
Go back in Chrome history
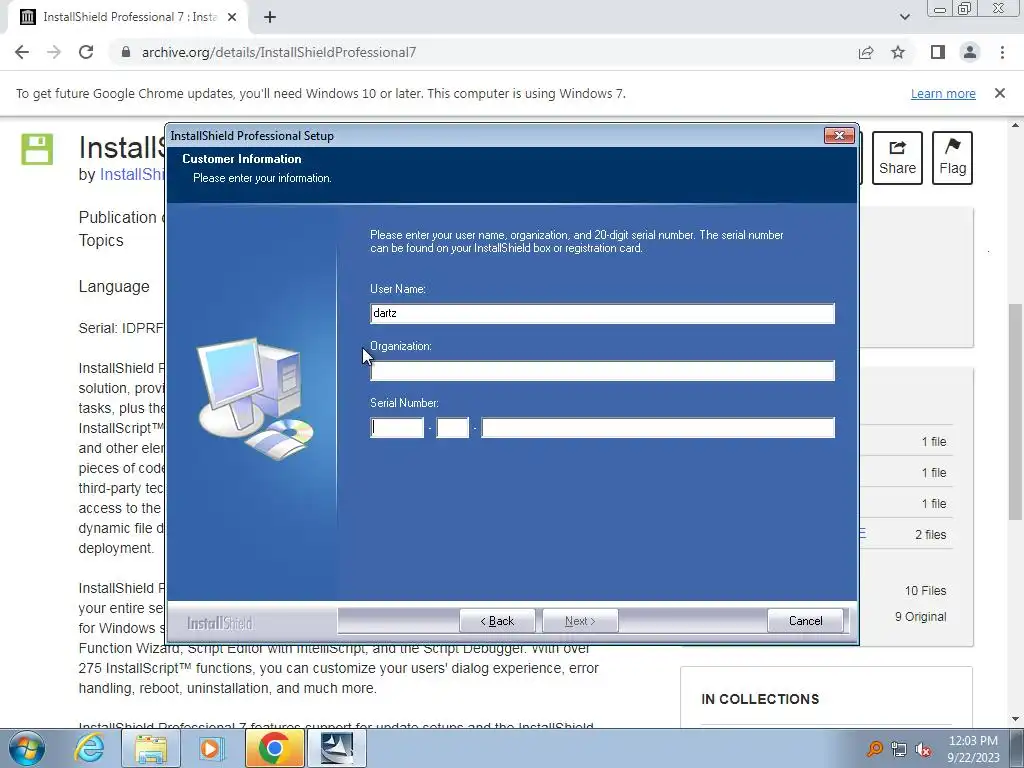[x=22, y=52]
